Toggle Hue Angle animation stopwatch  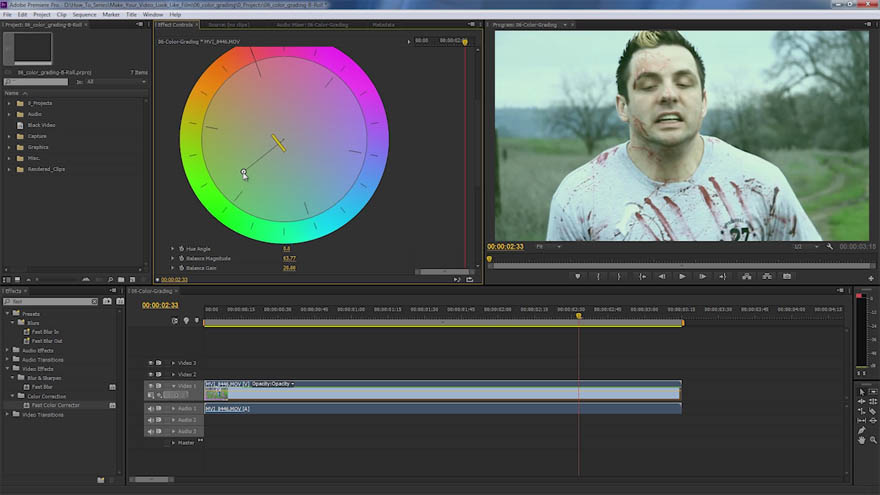181,249
